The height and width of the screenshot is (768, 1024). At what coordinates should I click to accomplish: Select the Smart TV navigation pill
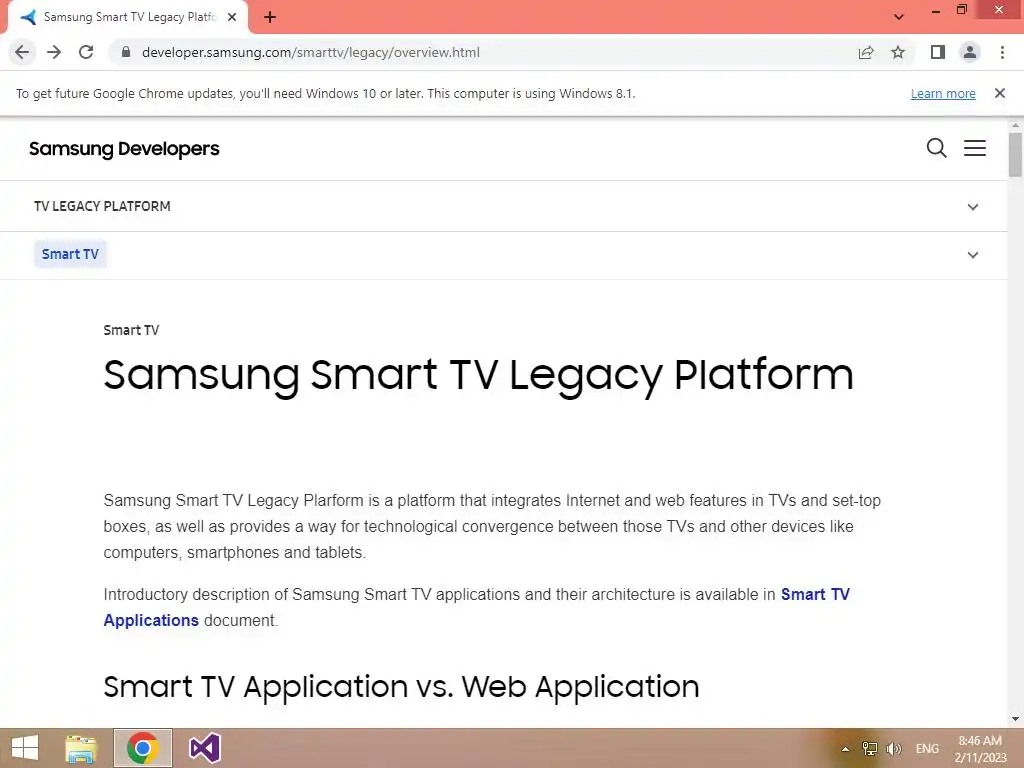click(x=70, y=254)
